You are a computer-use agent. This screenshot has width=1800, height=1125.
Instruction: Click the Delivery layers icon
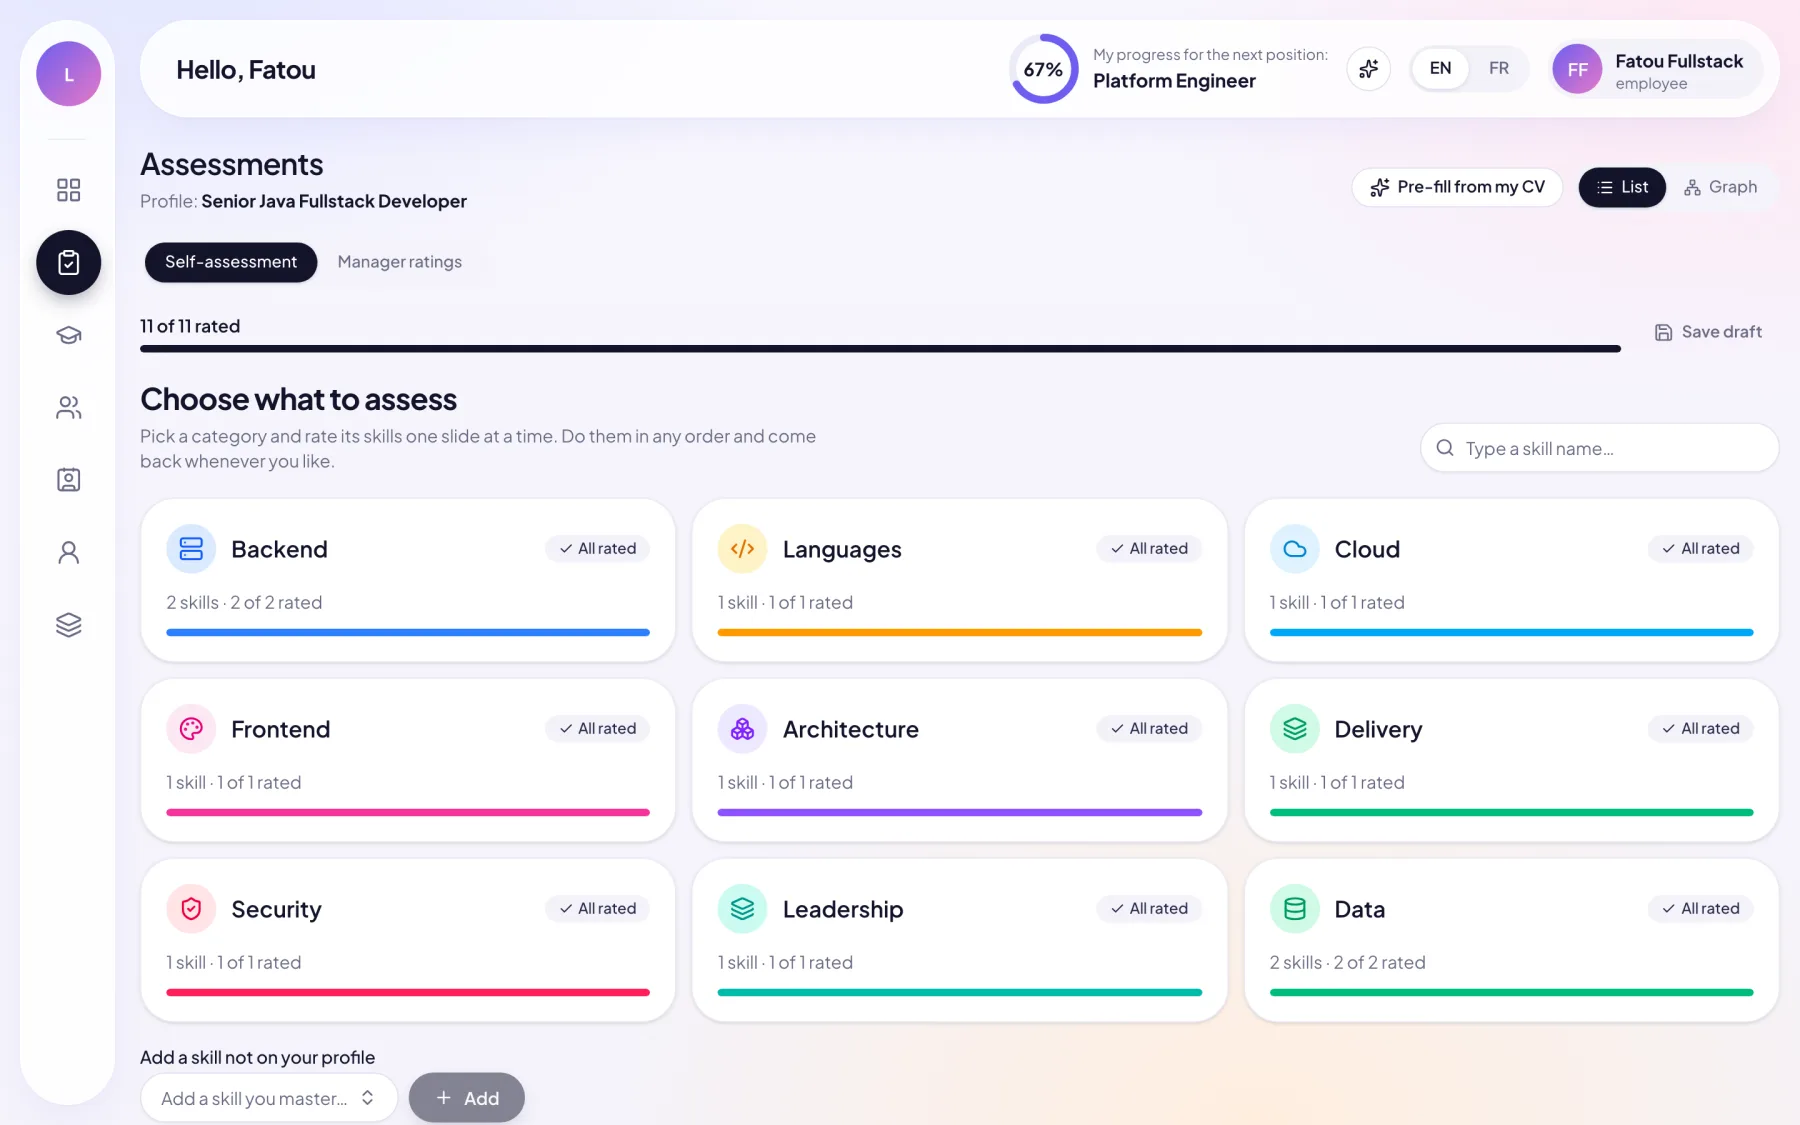tap(1295, 729)
